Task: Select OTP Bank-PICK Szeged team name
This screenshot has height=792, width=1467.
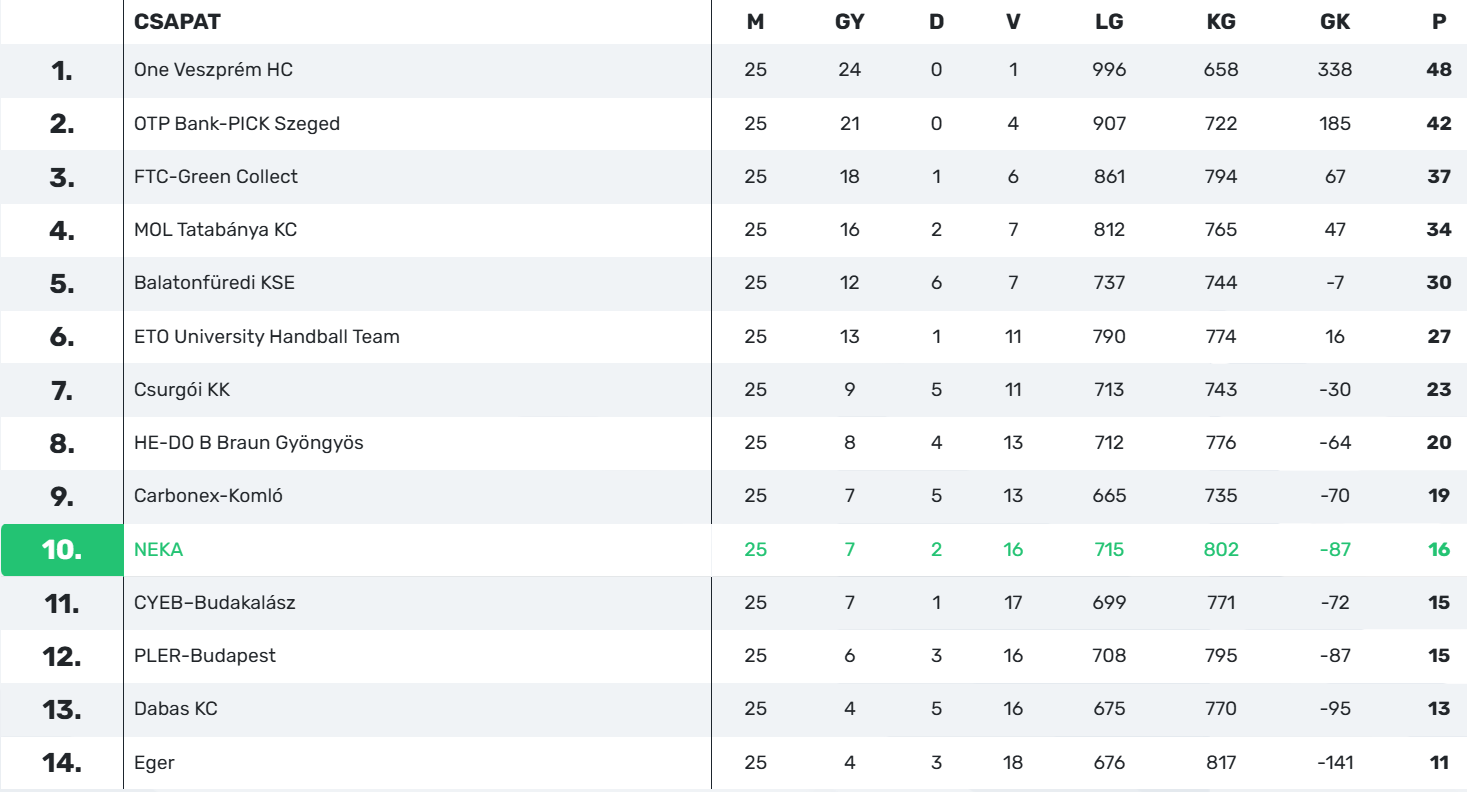Action: [x=237, y=124]
